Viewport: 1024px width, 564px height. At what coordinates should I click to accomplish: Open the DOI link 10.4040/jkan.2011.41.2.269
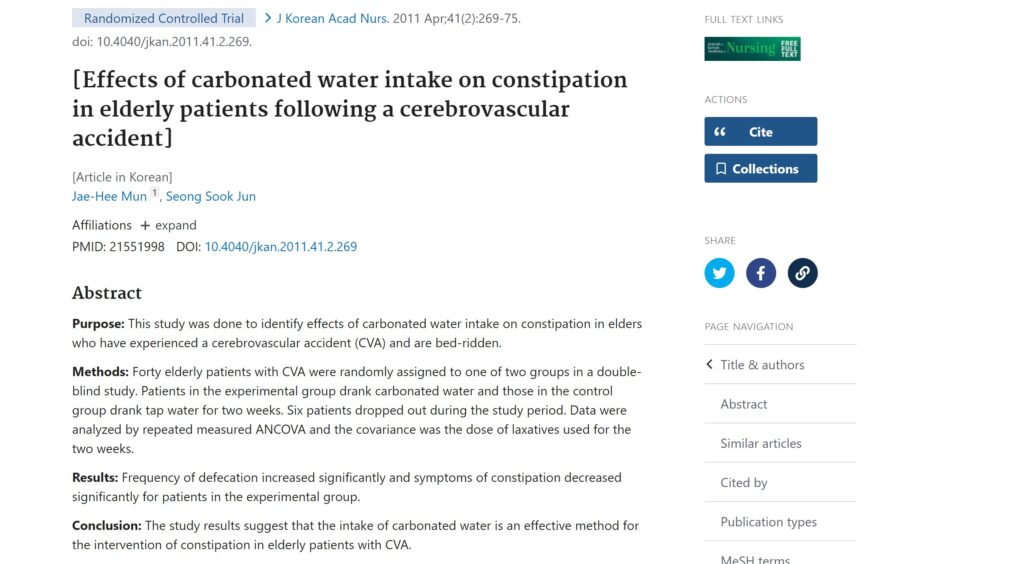(x=281, y=246)
